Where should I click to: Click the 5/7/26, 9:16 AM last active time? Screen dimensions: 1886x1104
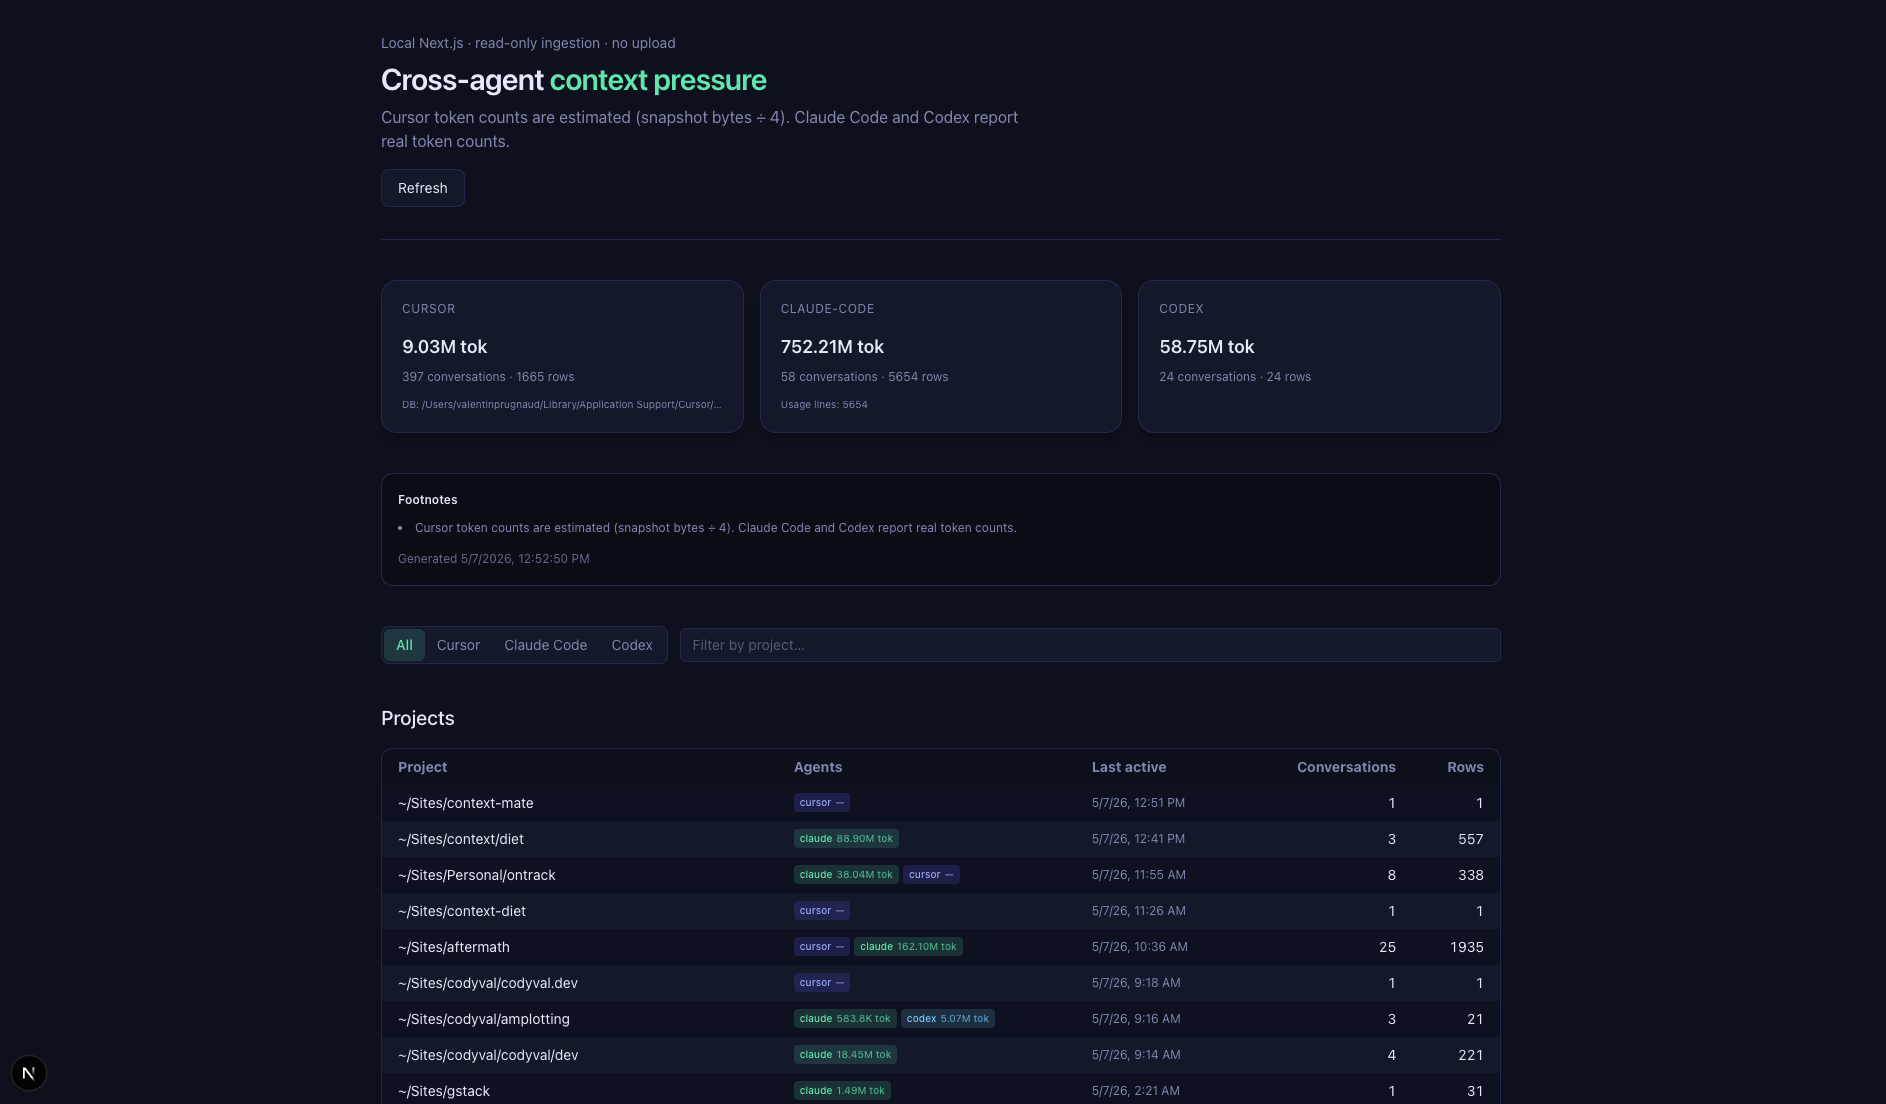1136,1019
